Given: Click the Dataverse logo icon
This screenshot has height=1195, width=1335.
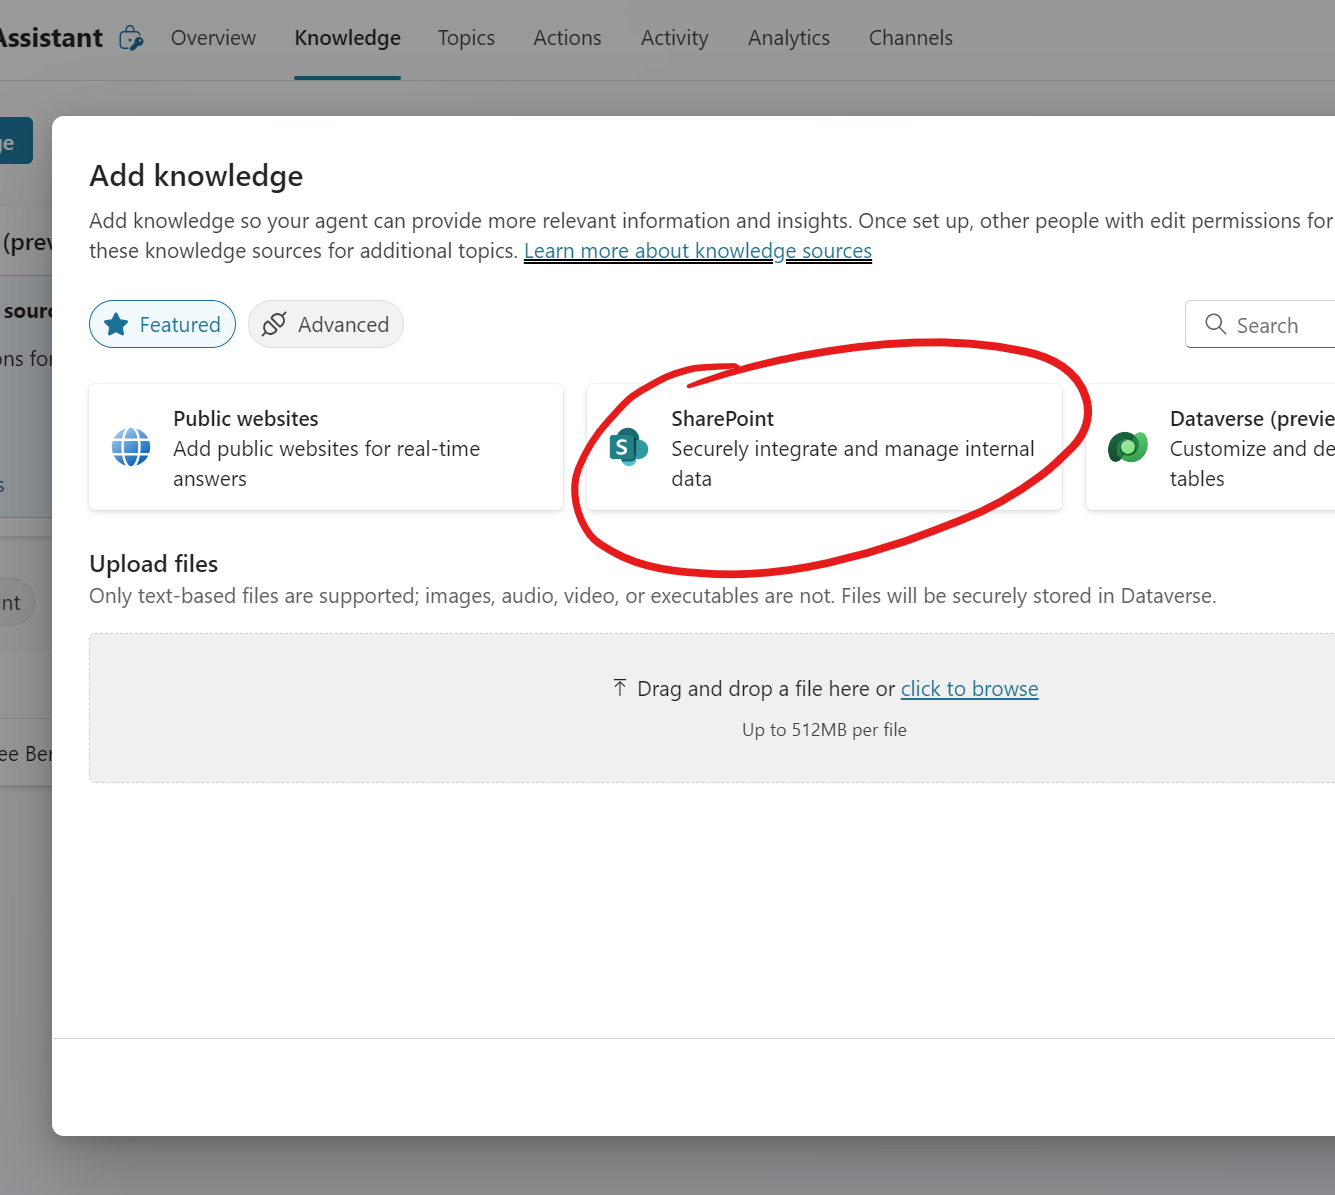Looking at the screenshot, I should 1127,447.
